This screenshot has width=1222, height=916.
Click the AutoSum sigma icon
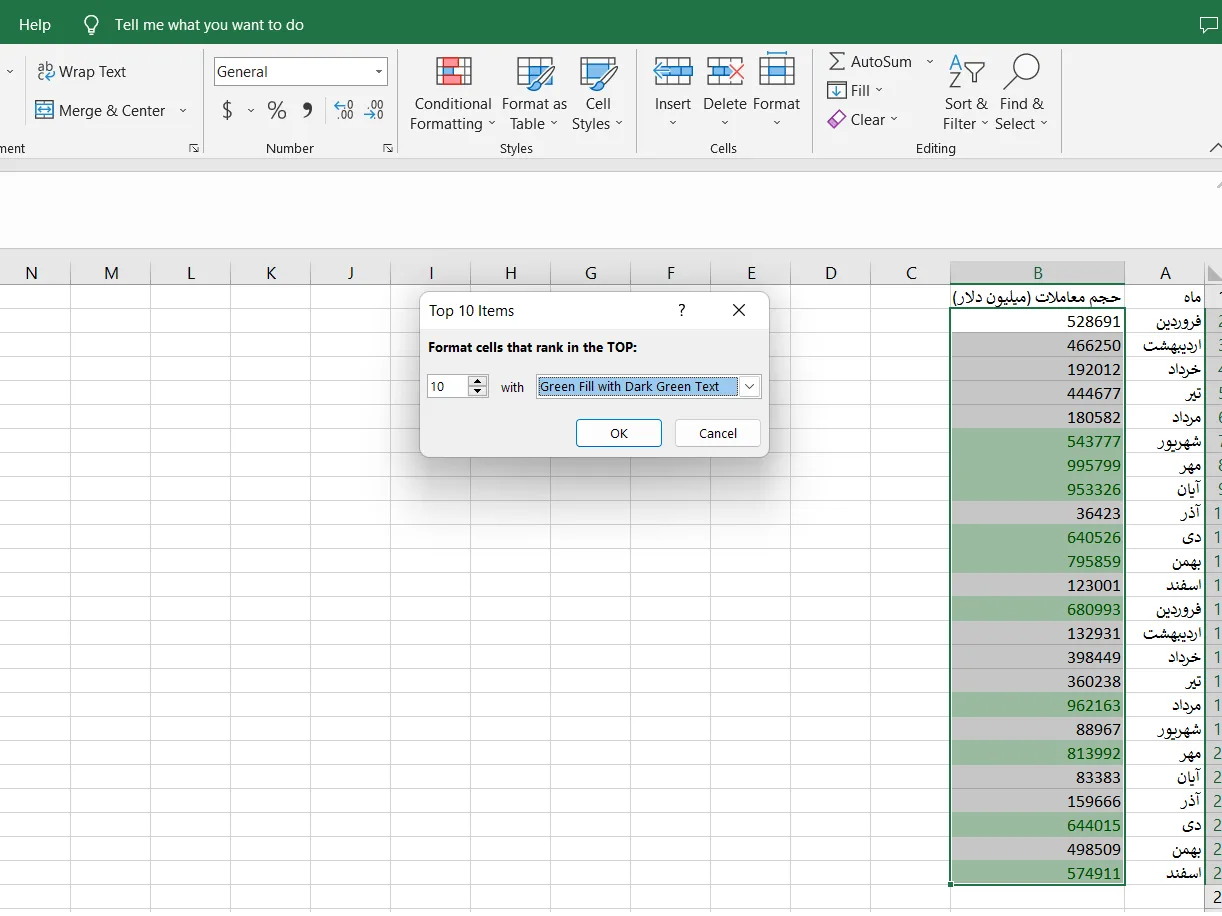click(x=837, y=62)
